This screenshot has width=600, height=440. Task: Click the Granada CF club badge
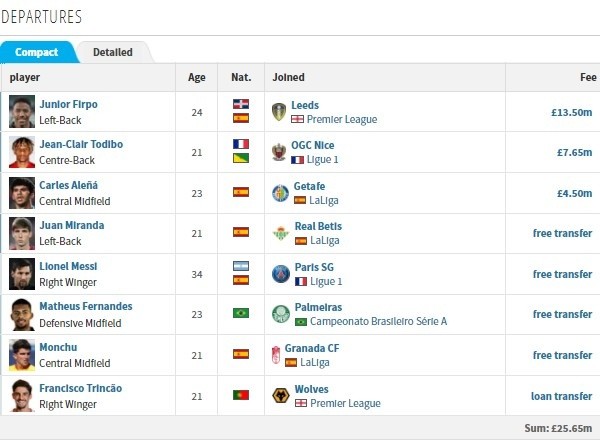[276, 355]
